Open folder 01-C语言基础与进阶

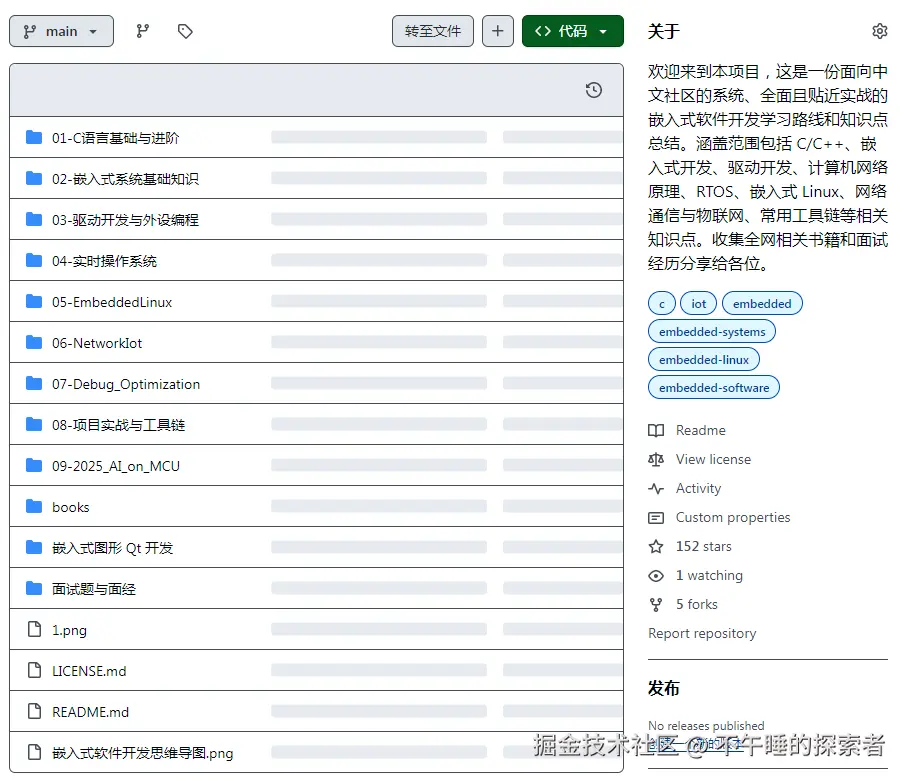pos(115,138)
